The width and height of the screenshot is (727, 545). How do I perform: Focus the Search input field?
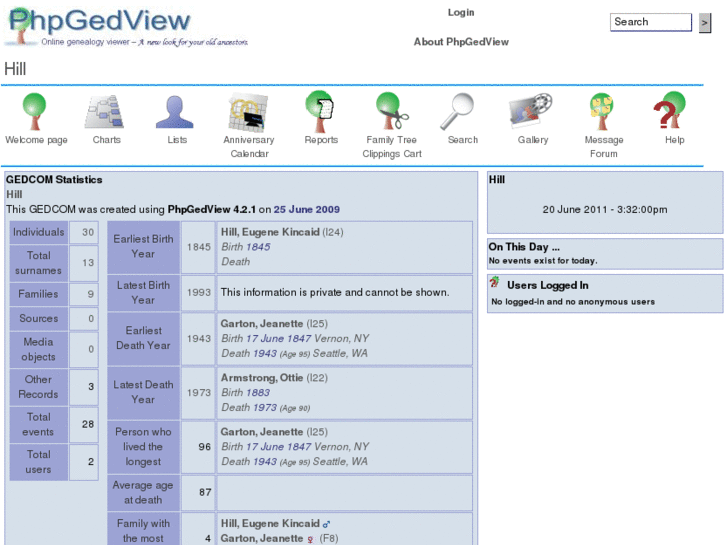650,22
